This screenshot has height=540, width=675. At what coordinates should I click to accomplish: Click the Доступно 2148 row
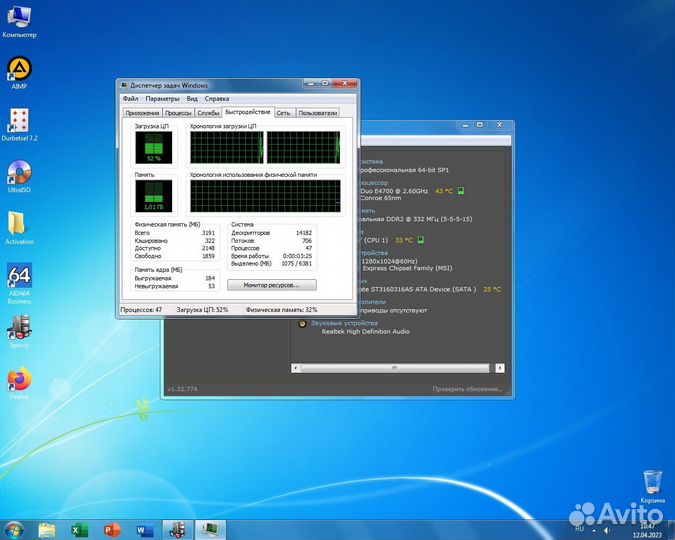click(174, 248)
